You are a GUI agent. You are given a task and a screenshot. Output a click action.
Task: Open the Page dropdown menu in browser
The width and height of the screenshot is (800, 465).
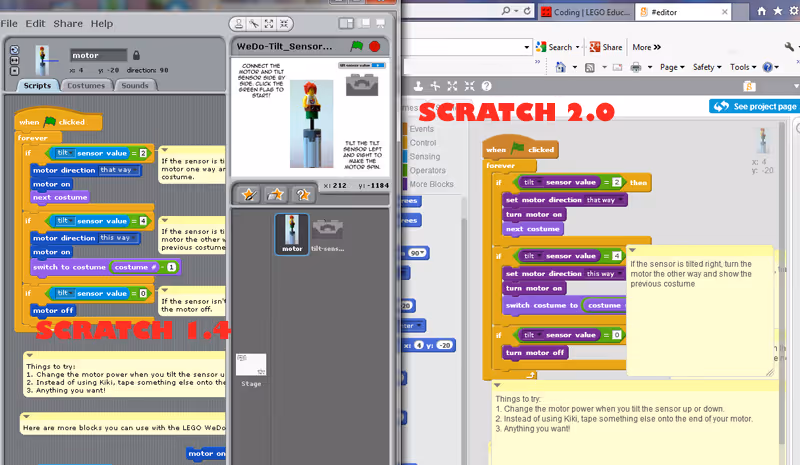tap(672, 67)
